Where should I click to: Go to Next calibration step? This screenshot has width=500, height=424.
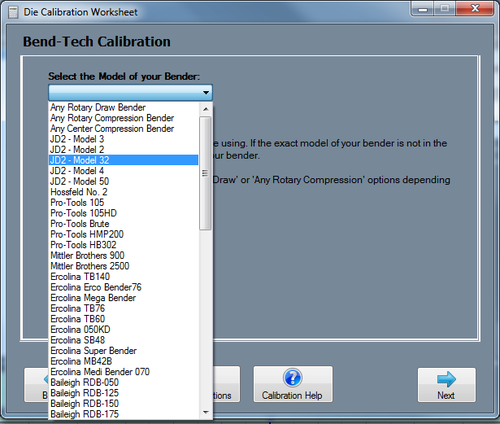pyautogui.click(x=447, y=385)
